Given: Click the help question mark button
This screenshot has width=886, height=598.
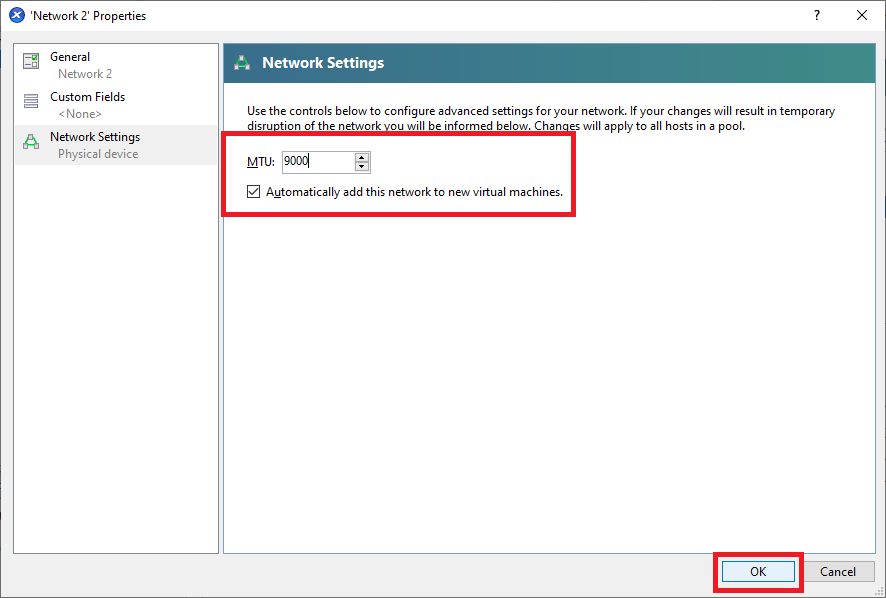Looking at the screenshot, I should (816, 15).
